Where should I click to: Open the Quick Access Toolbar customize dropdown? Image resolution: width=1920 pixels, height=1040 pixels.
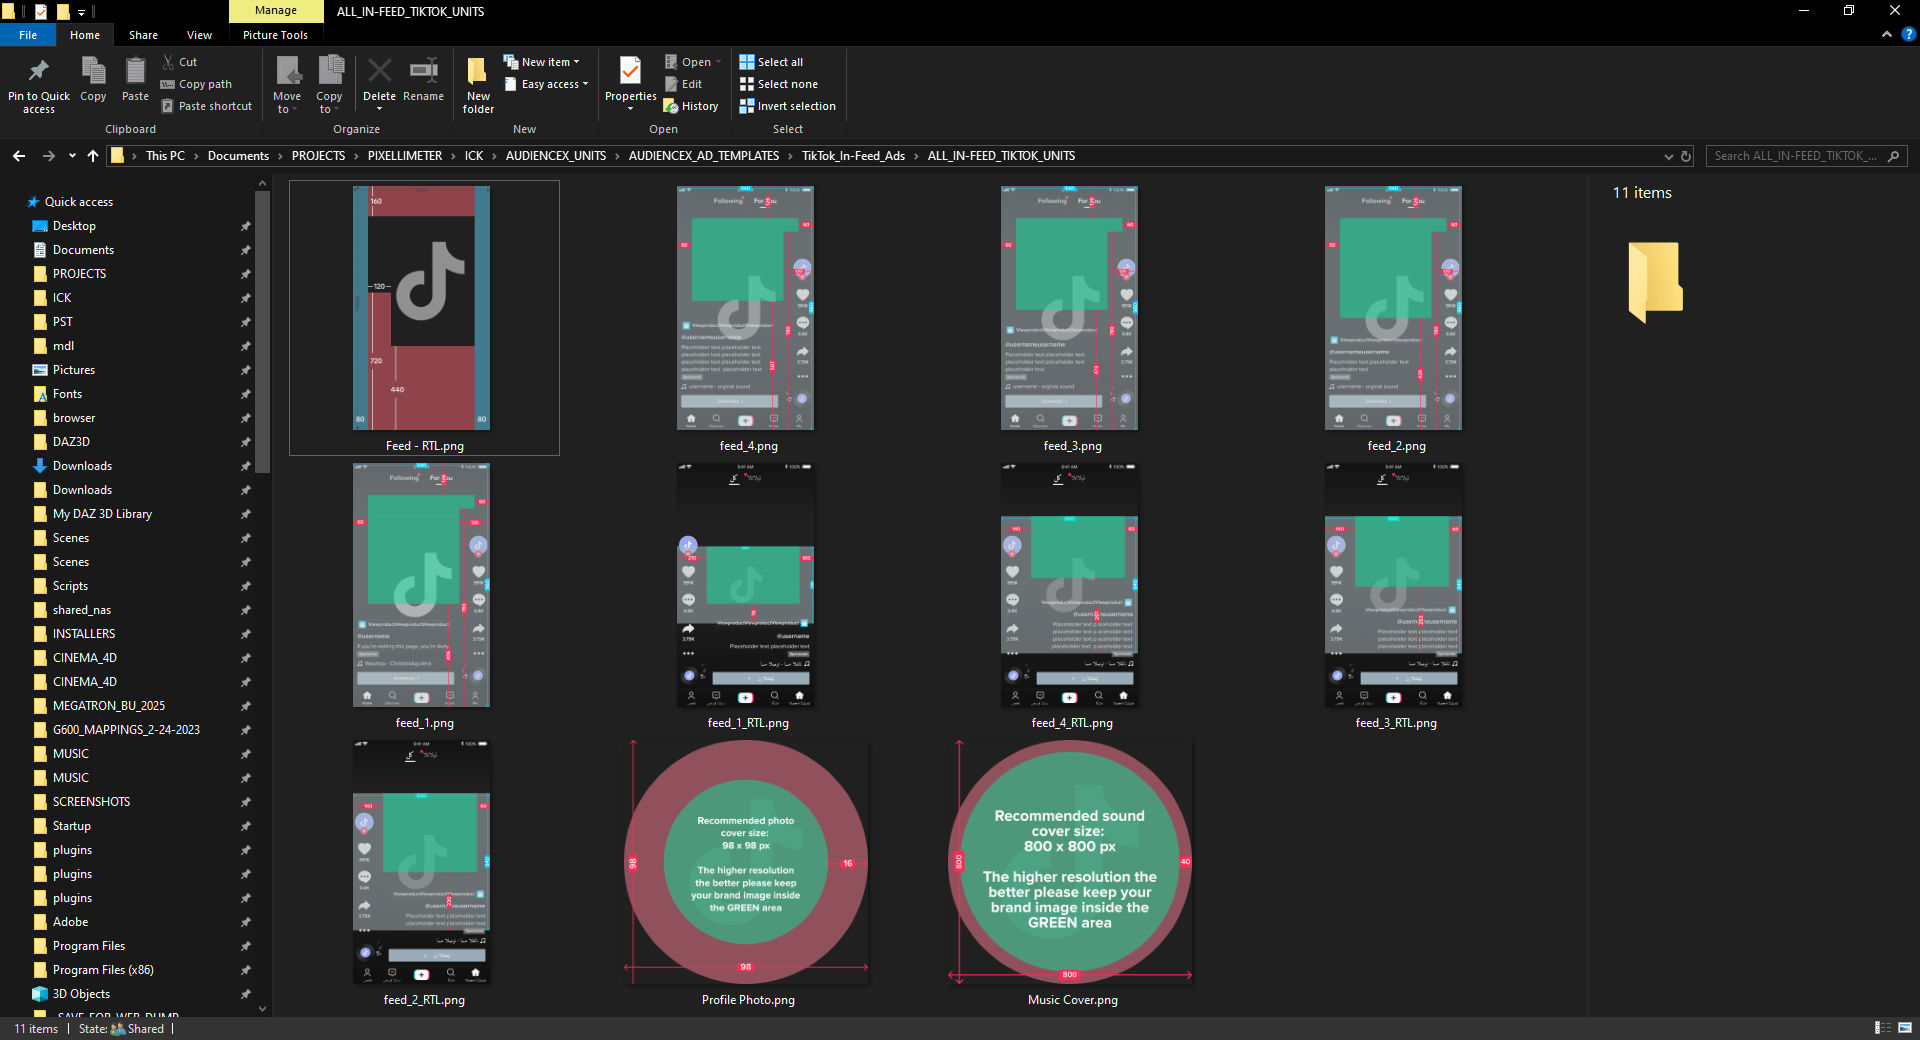(81, 12)
